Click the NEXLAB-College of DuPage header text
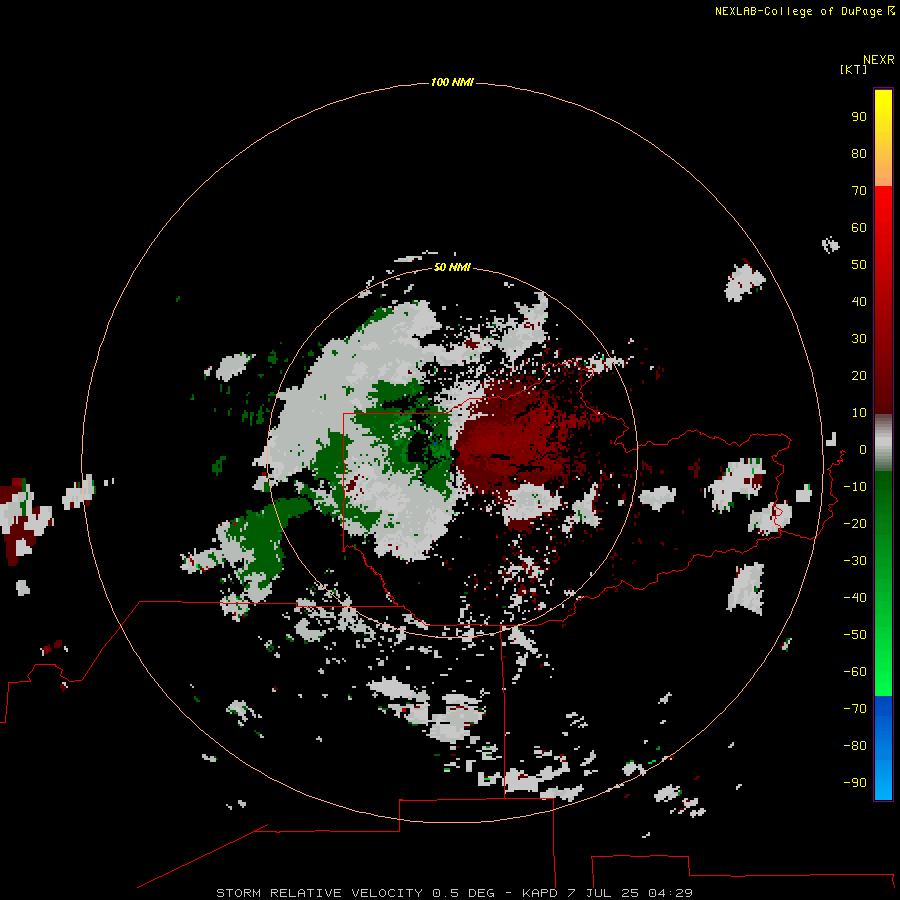 pos(804,11)
